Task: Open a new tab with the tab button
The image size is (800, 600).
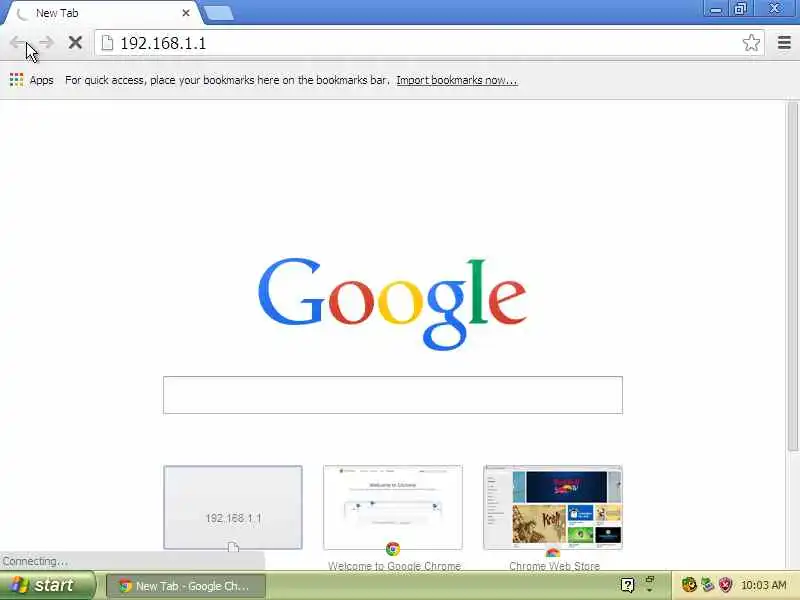Action: pyautogui.click(x=218, y=13)
